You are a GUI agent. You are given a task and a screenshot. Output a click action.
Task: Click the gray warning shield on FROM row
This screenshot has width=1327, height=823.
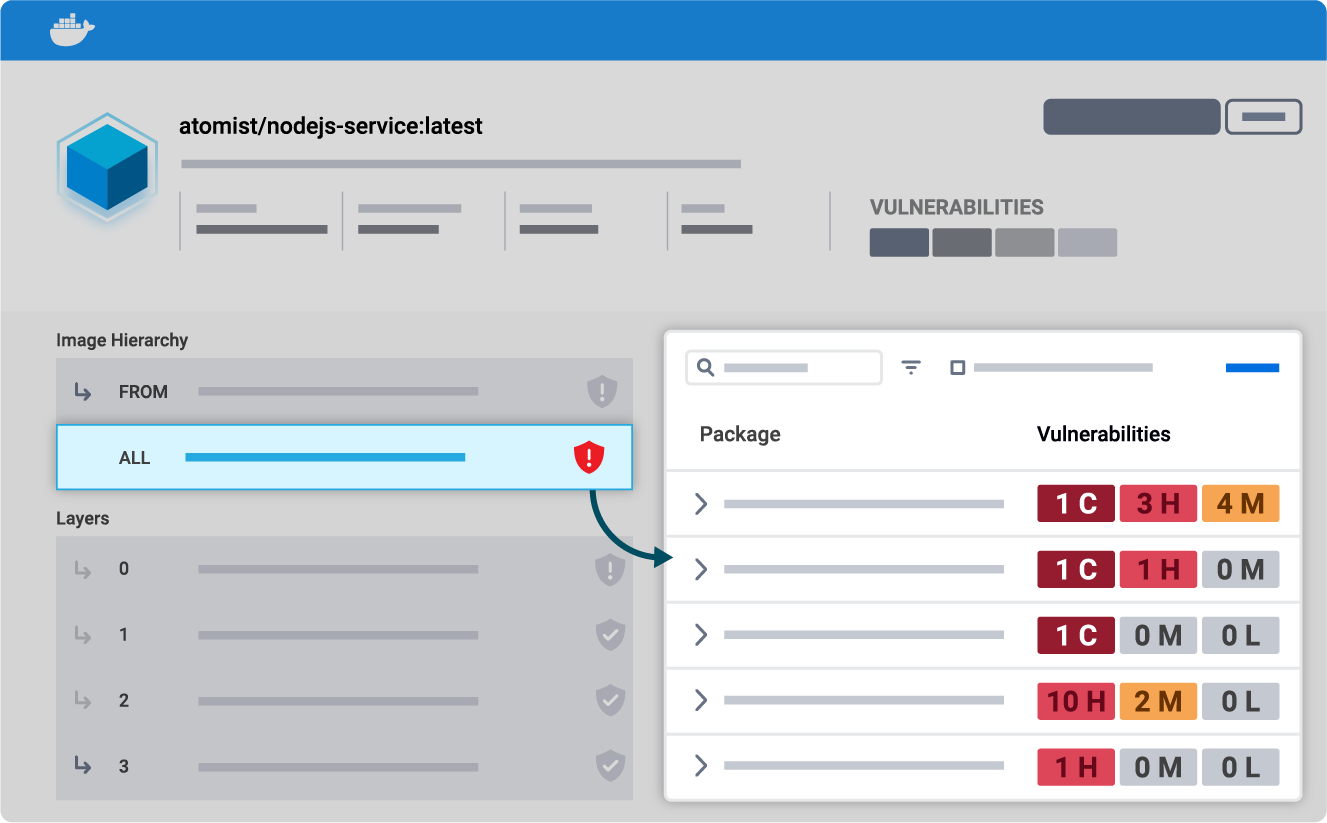[601, 392]
